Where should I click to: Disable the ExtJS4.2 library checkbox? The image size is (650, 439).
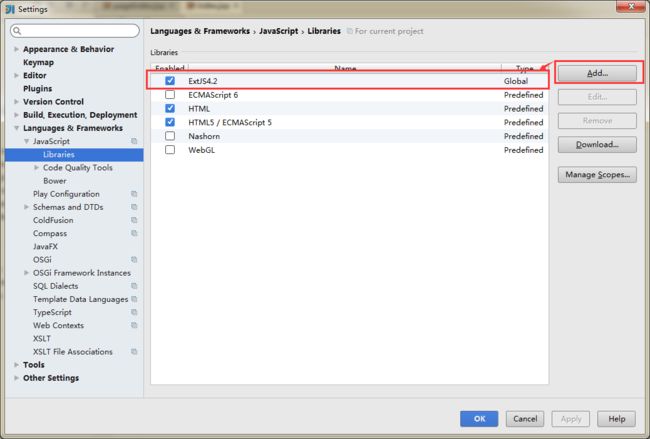coord(170,81)
